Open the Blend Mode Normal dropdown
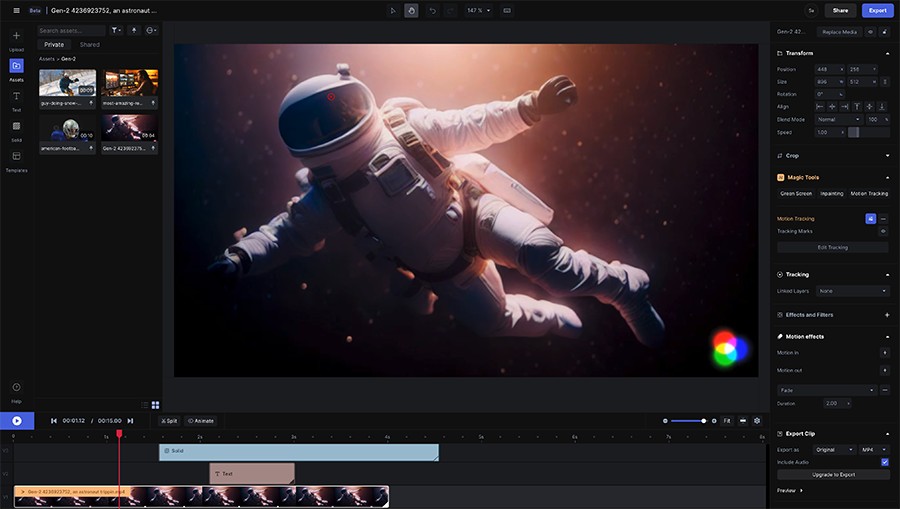This screenshot has width=900, height=509. click(x=838, y=119)
